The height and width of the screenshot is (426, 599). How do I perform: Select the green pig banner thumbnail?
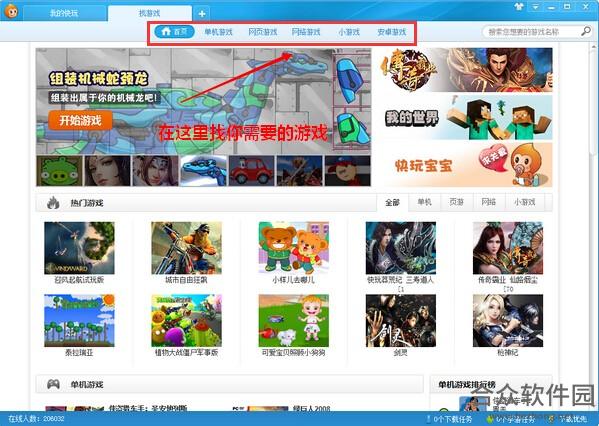click(x=59, y=171)
